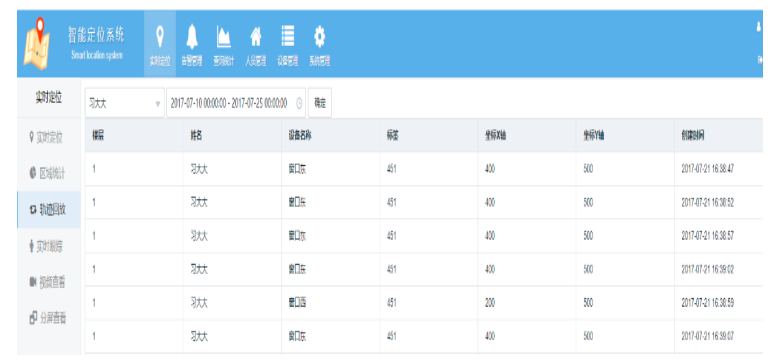Click 窗口东 device in the 16:38:47 row
772x362 pixels.
point(297,169)
